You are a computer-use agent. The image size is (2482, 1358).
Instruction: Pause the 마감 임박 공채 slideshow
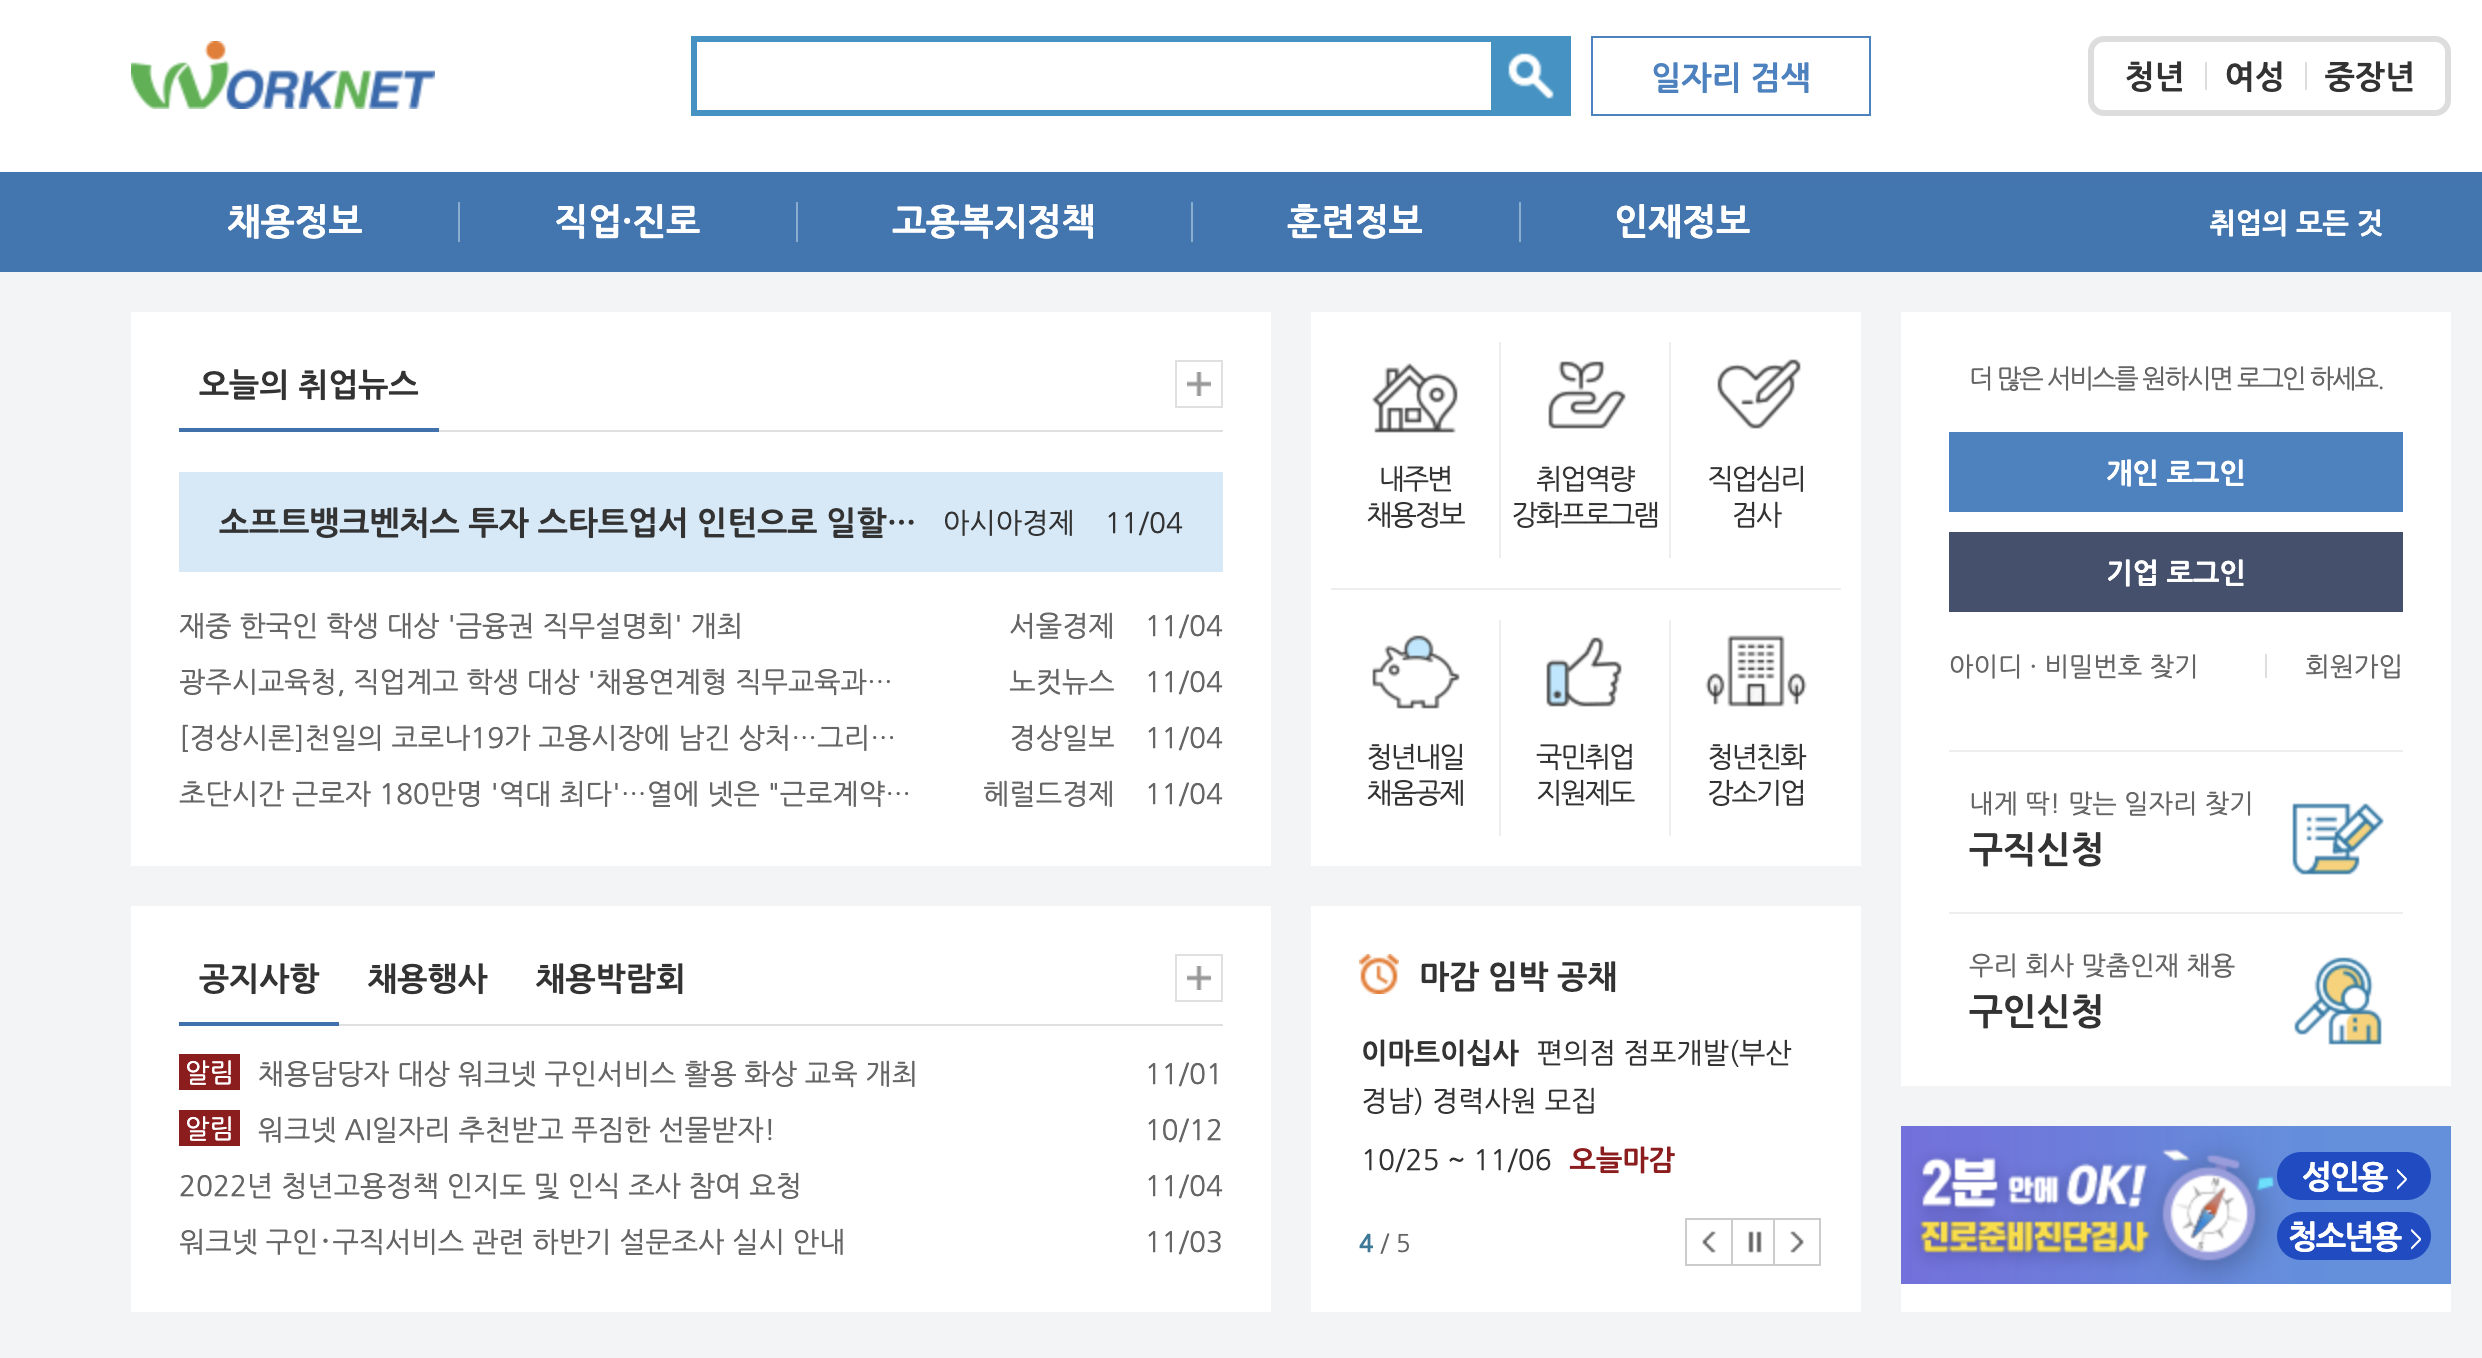1753,1243
